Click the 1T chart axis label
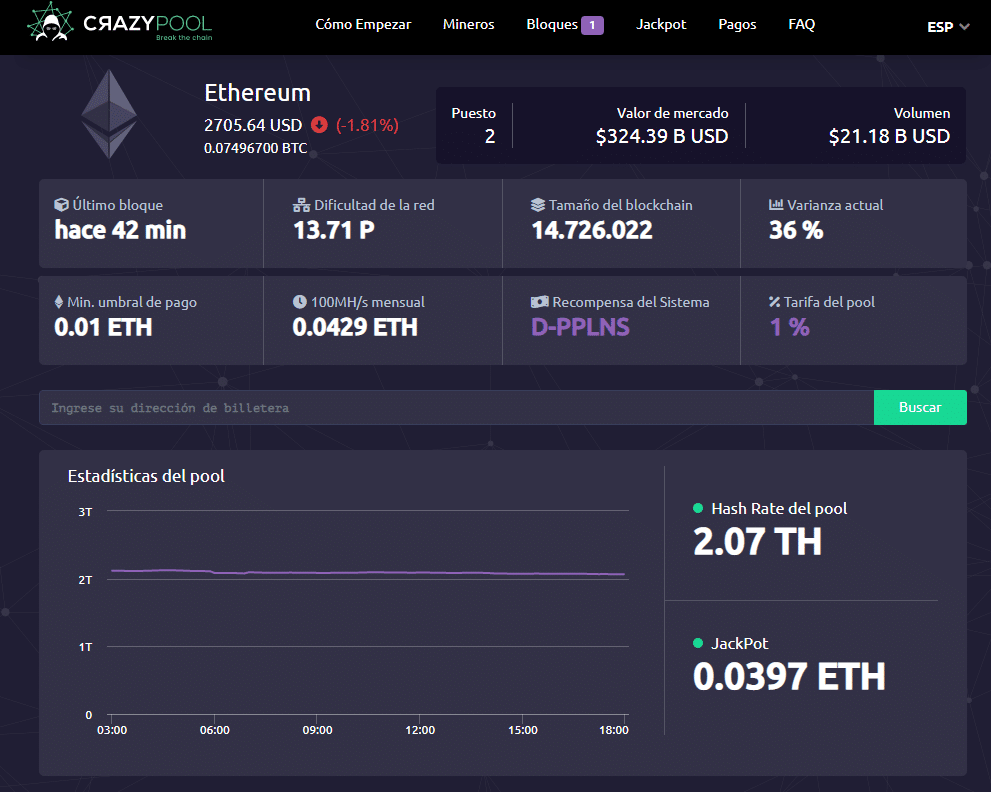Viewport: 991px width, 792px height. click(85, 647)
